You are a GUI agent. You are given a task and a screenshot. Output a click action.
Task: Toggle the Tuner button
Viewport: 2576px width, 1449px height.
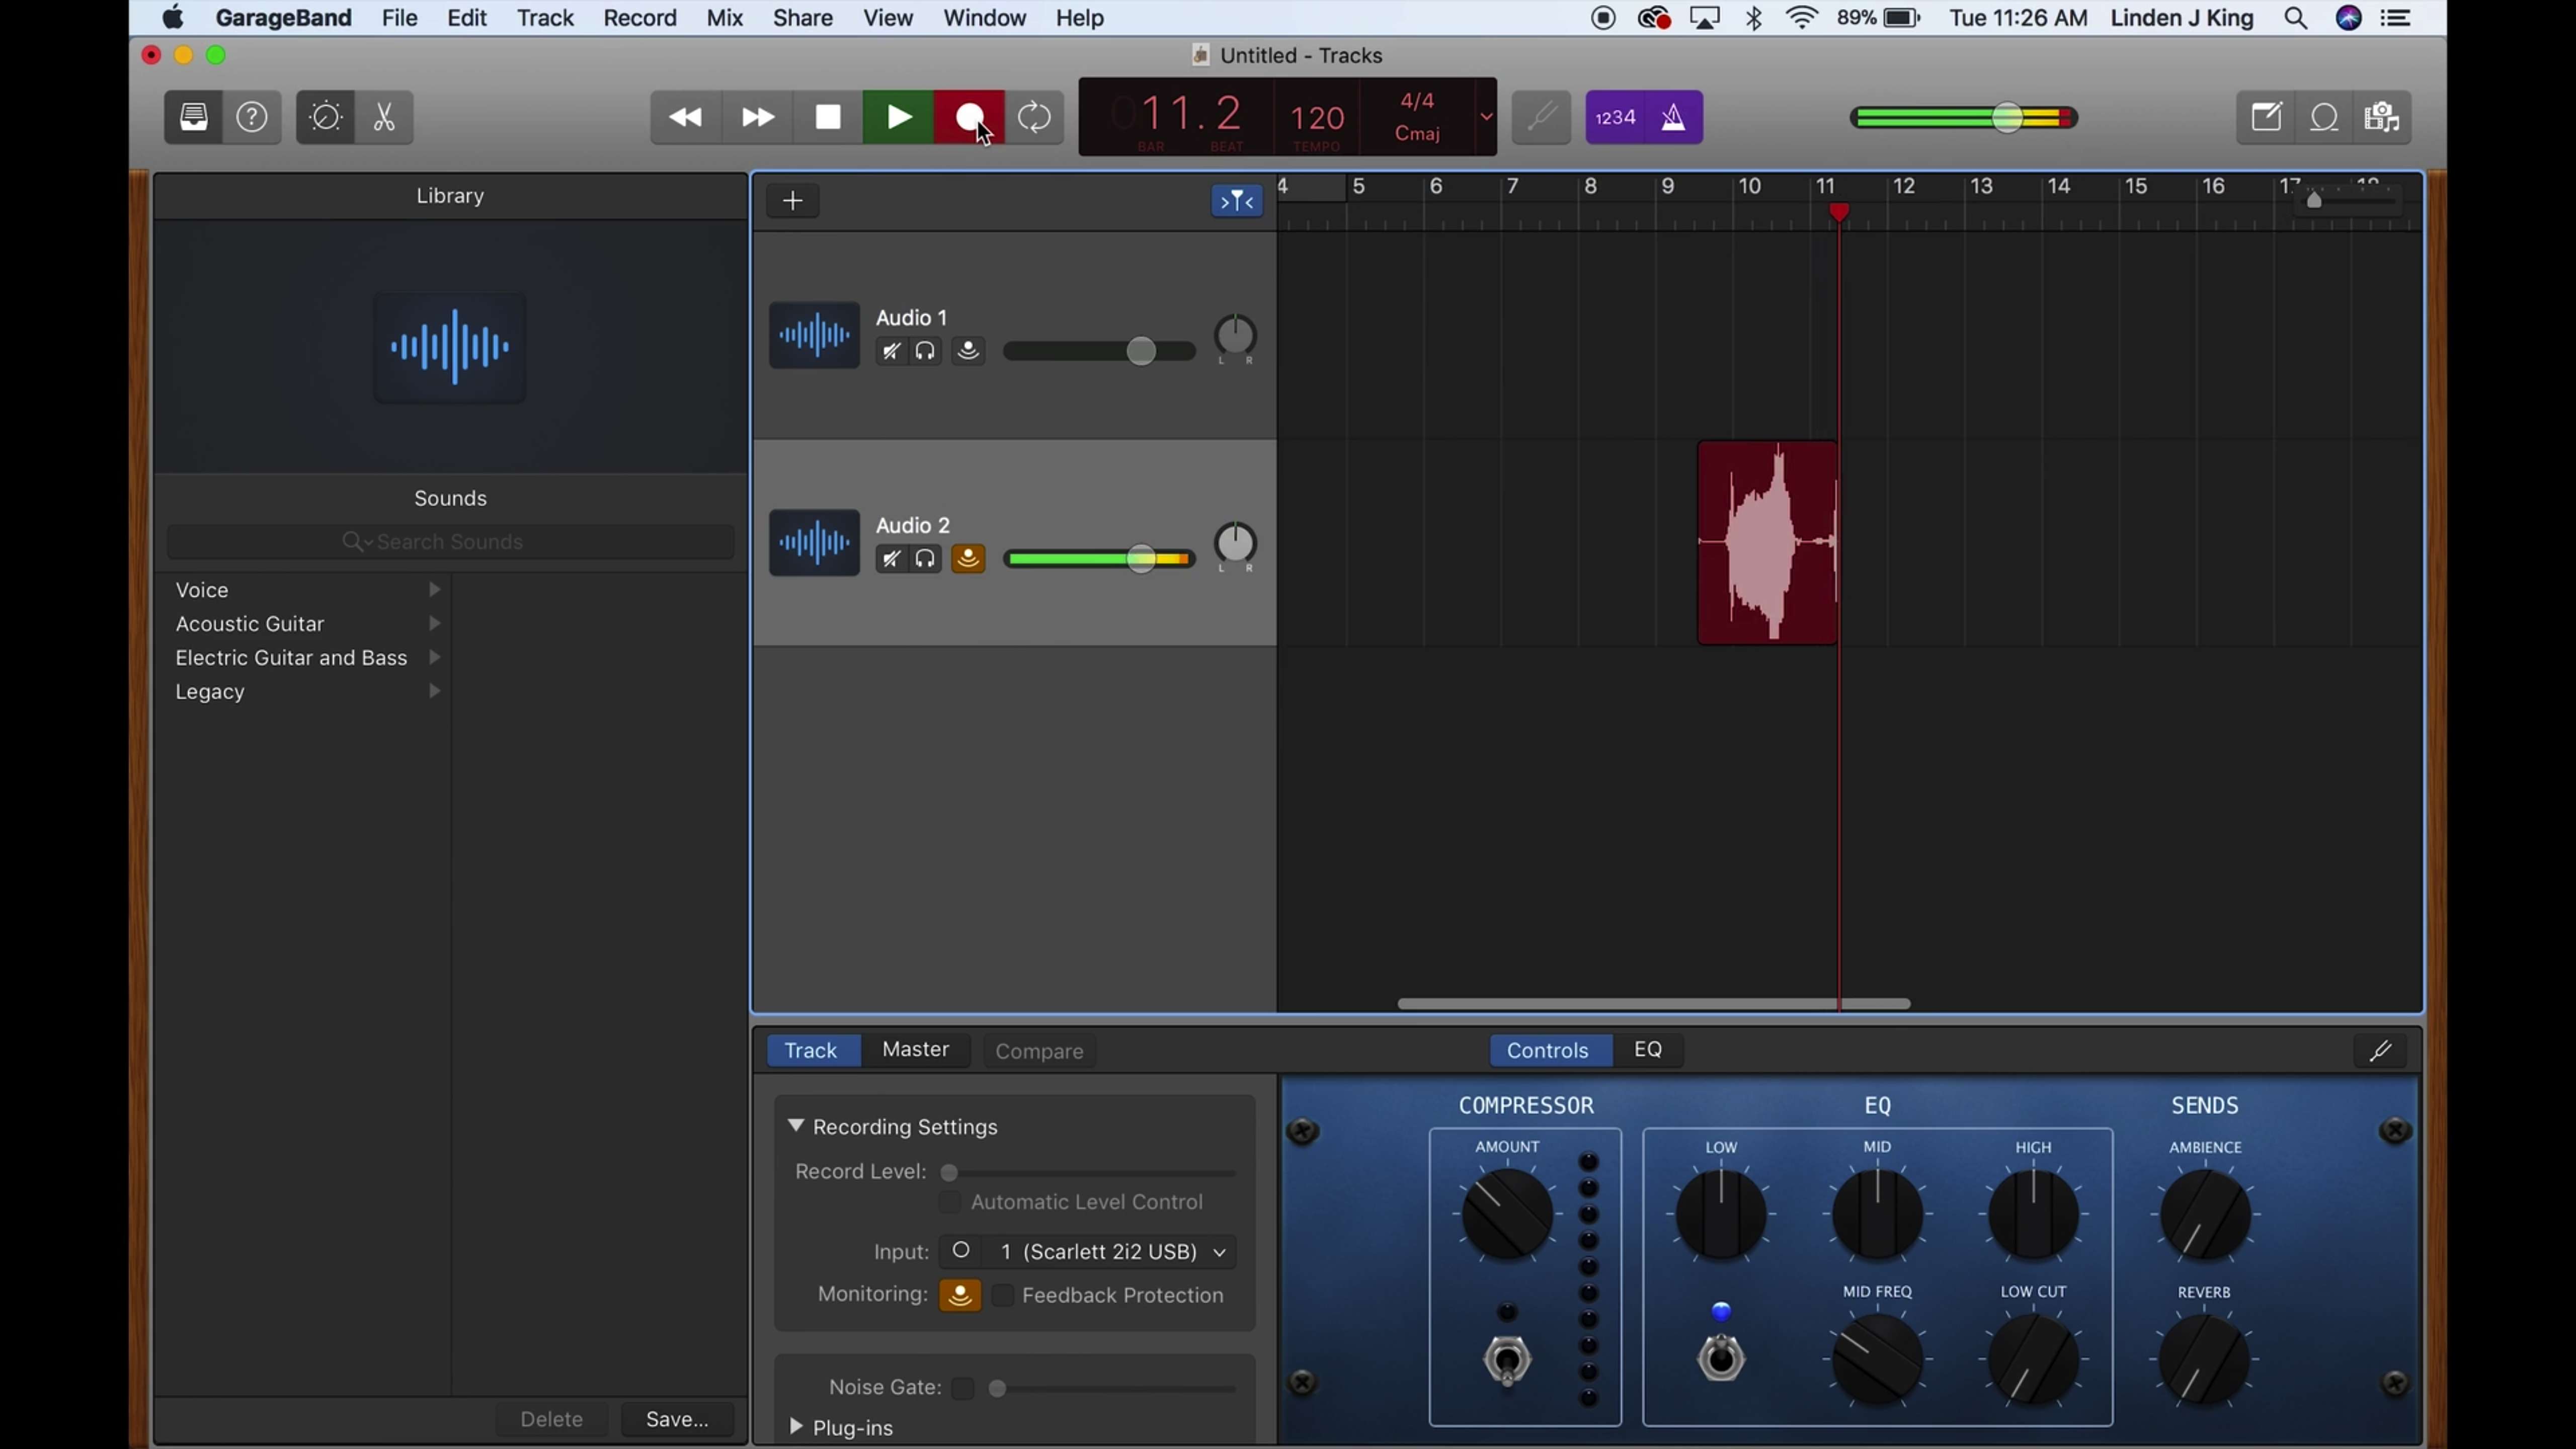pyautogui.click(x=1541, y=118)
